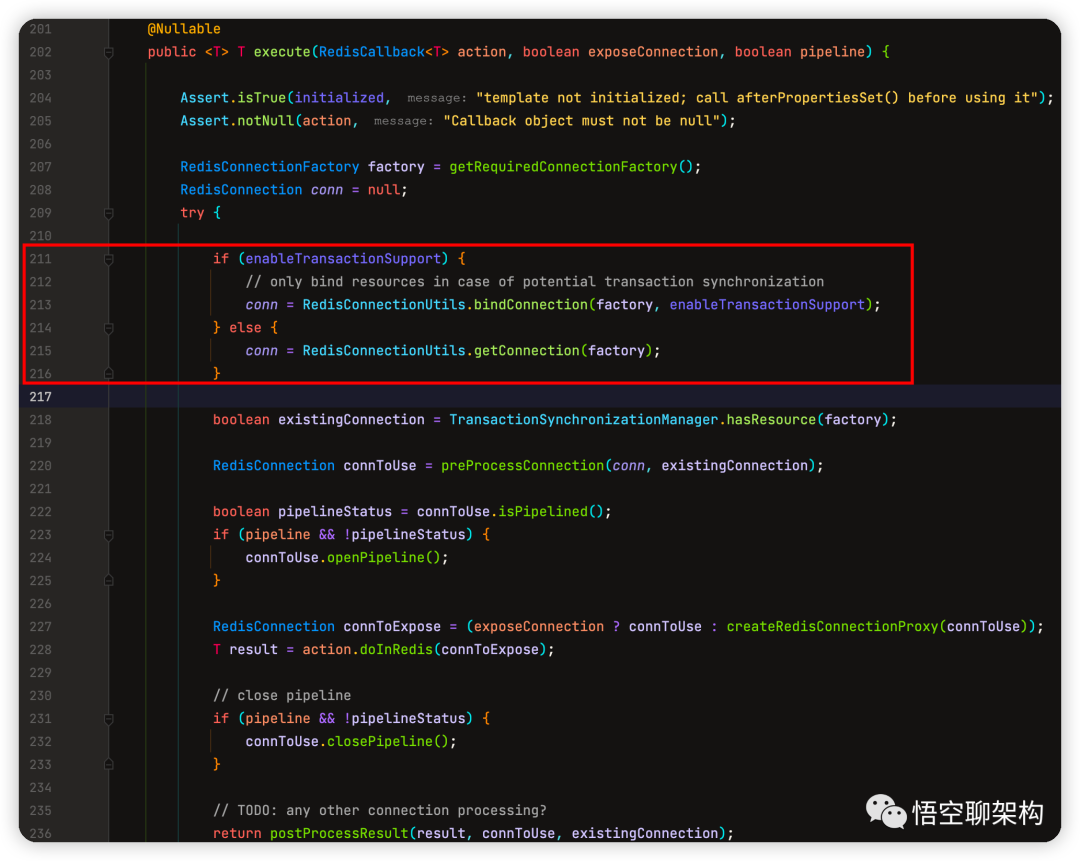This screenshot has height=861, width=1080.
Task: Click the fold end marker on line 233
Action: coord(109,765)
